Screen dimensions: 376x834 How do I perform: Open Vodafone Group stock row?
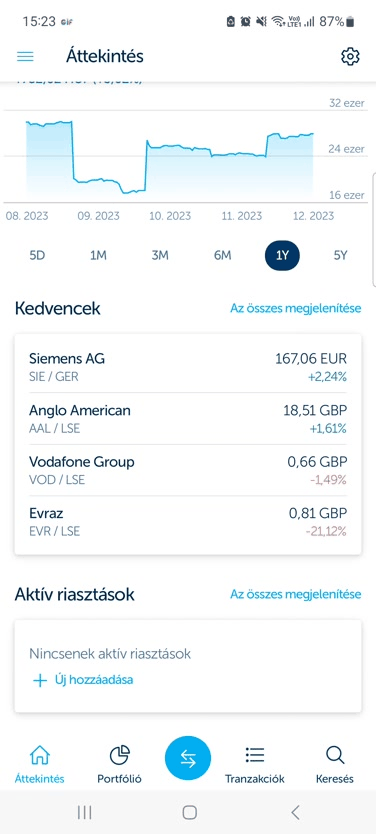[188, 470]
